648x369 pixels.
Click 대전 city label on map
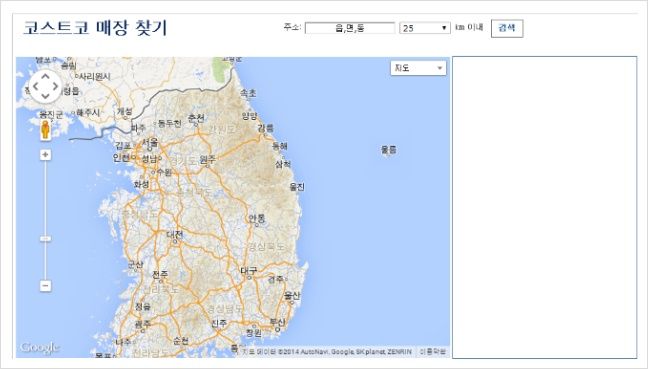point(174,234)
